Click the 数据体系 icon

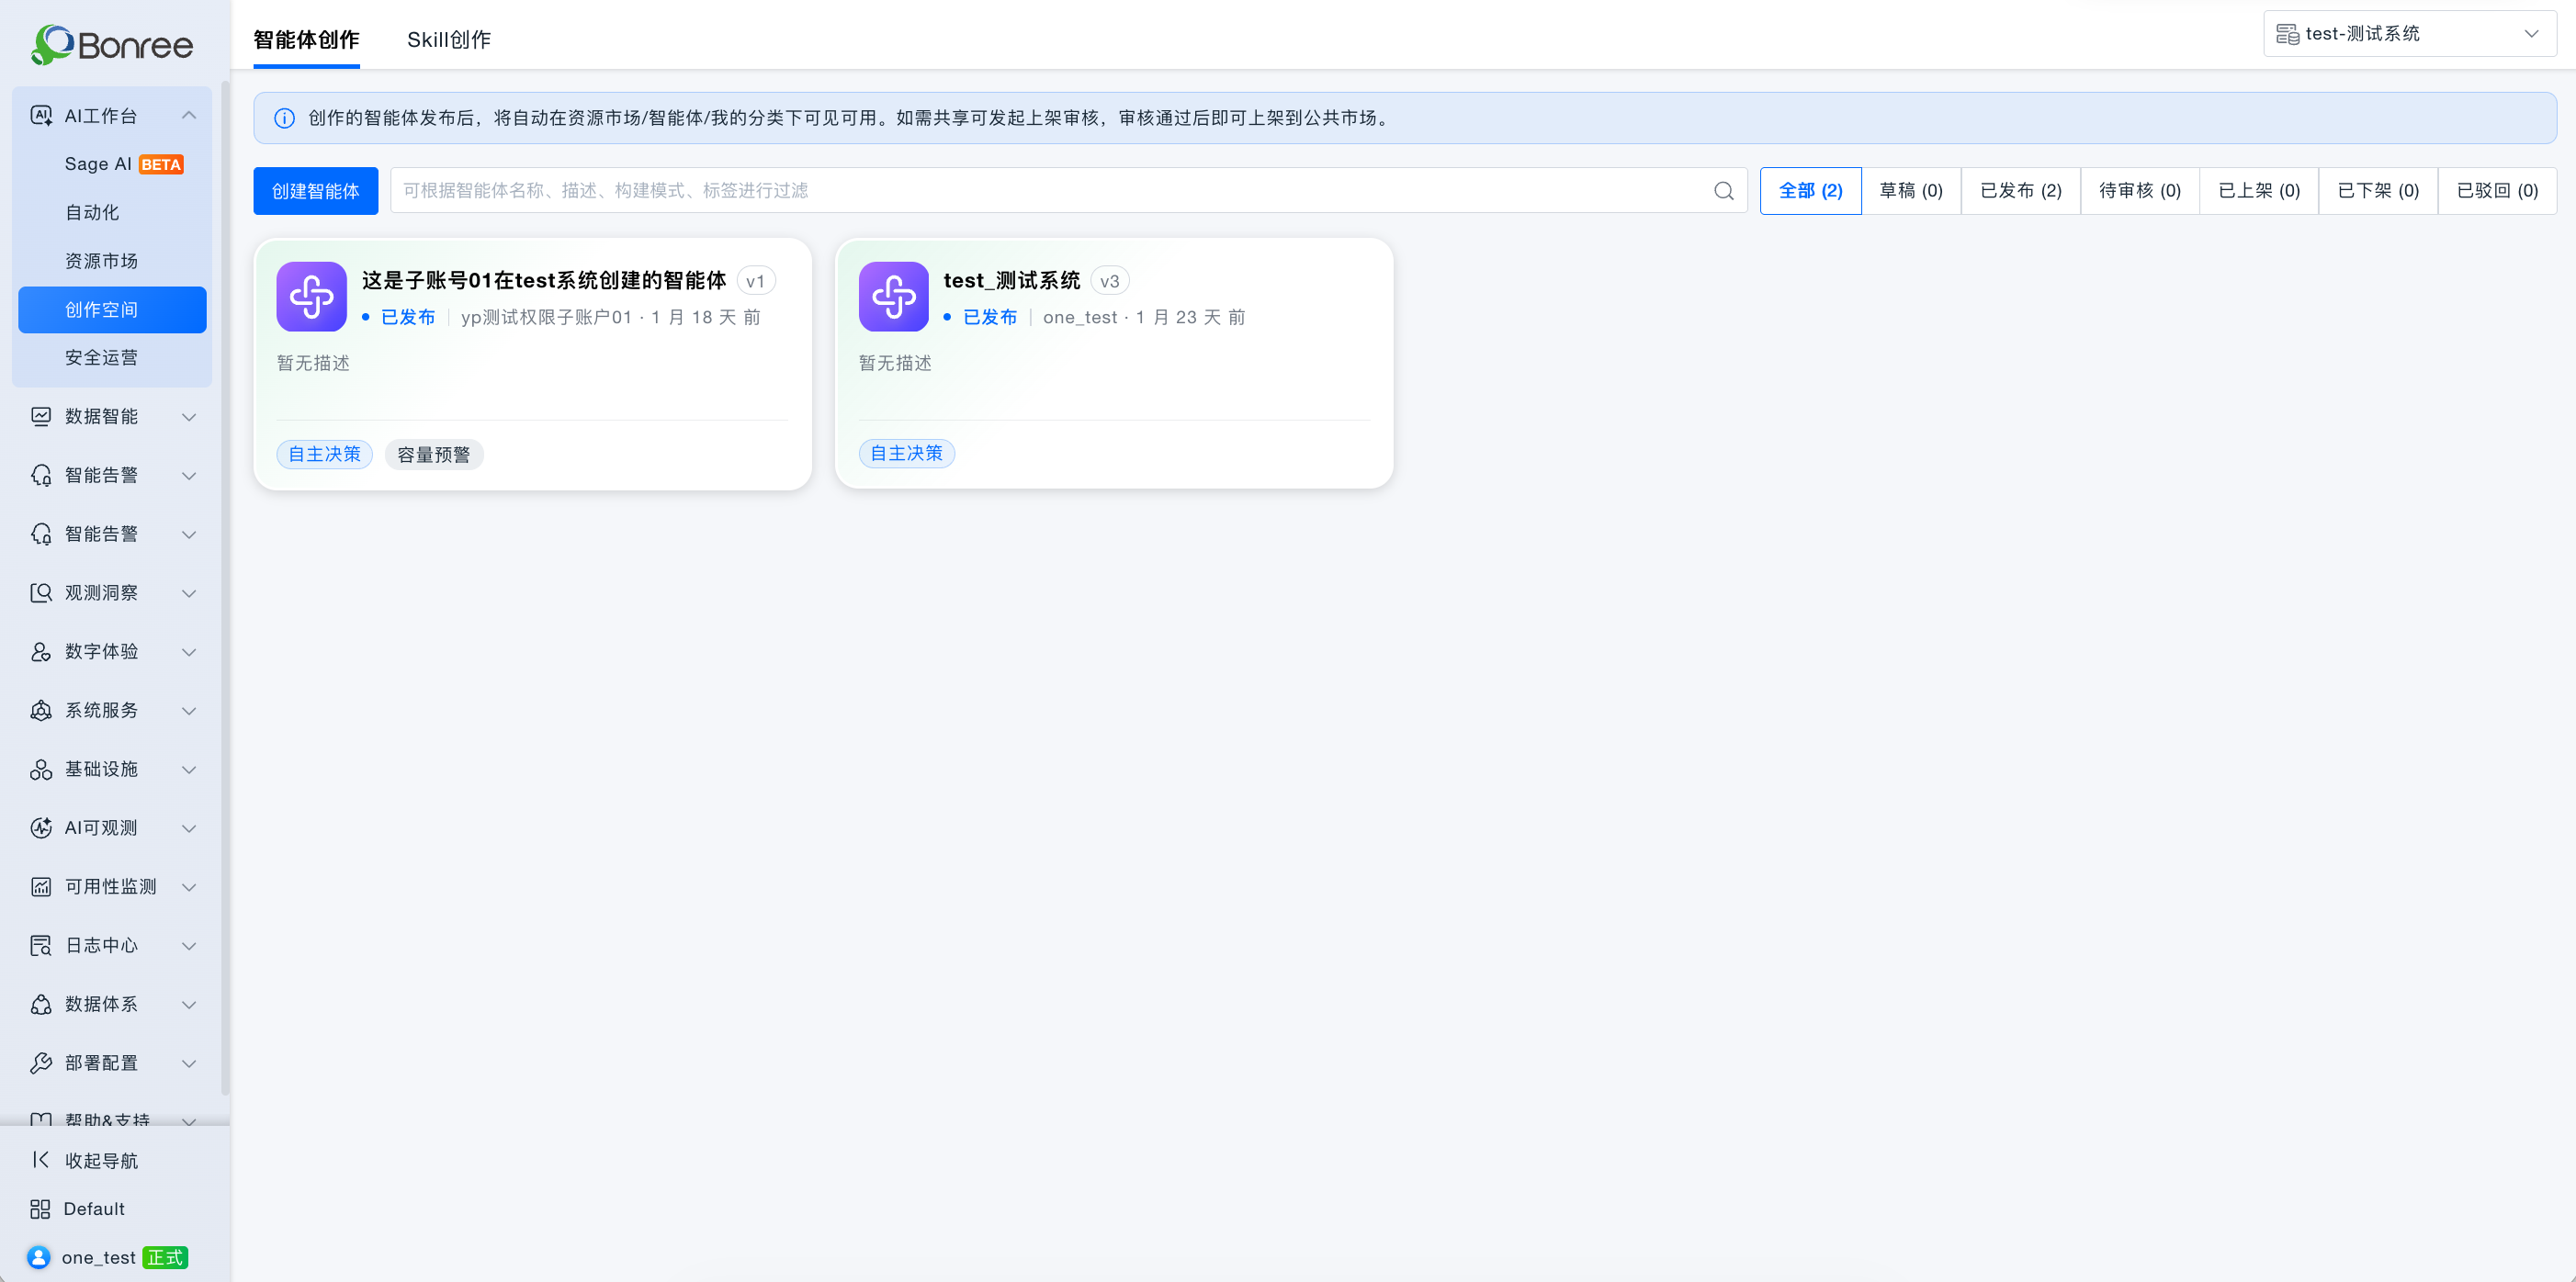tap(41, 1005)
